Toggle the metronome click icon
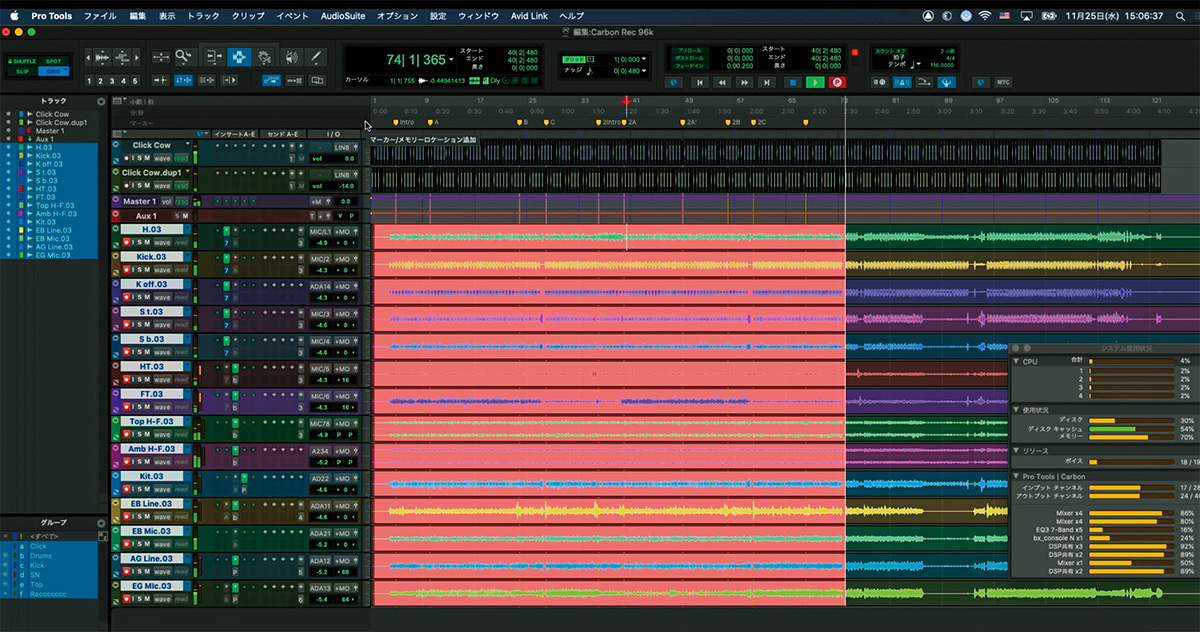The image size is (1200, 632). click(901, 82)
